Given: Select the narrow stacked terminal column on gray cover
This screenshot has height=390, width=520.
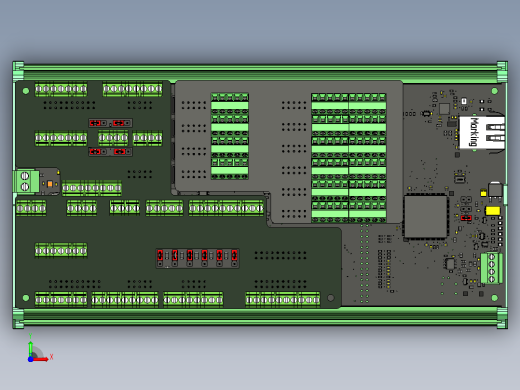Looking at the screenshot, I should click(230, 136).
